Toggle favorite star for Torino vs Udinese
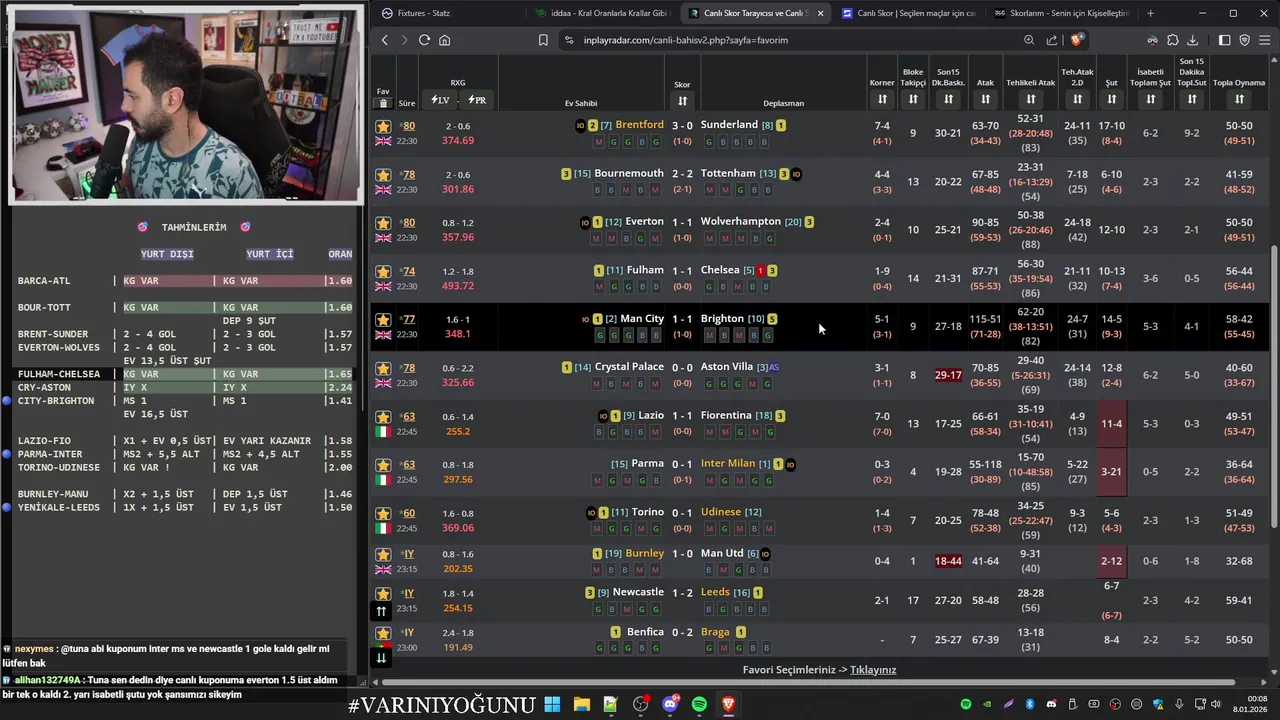This screenshot has height=720, width=1280. pyautogui.click(x=383, y=514)
